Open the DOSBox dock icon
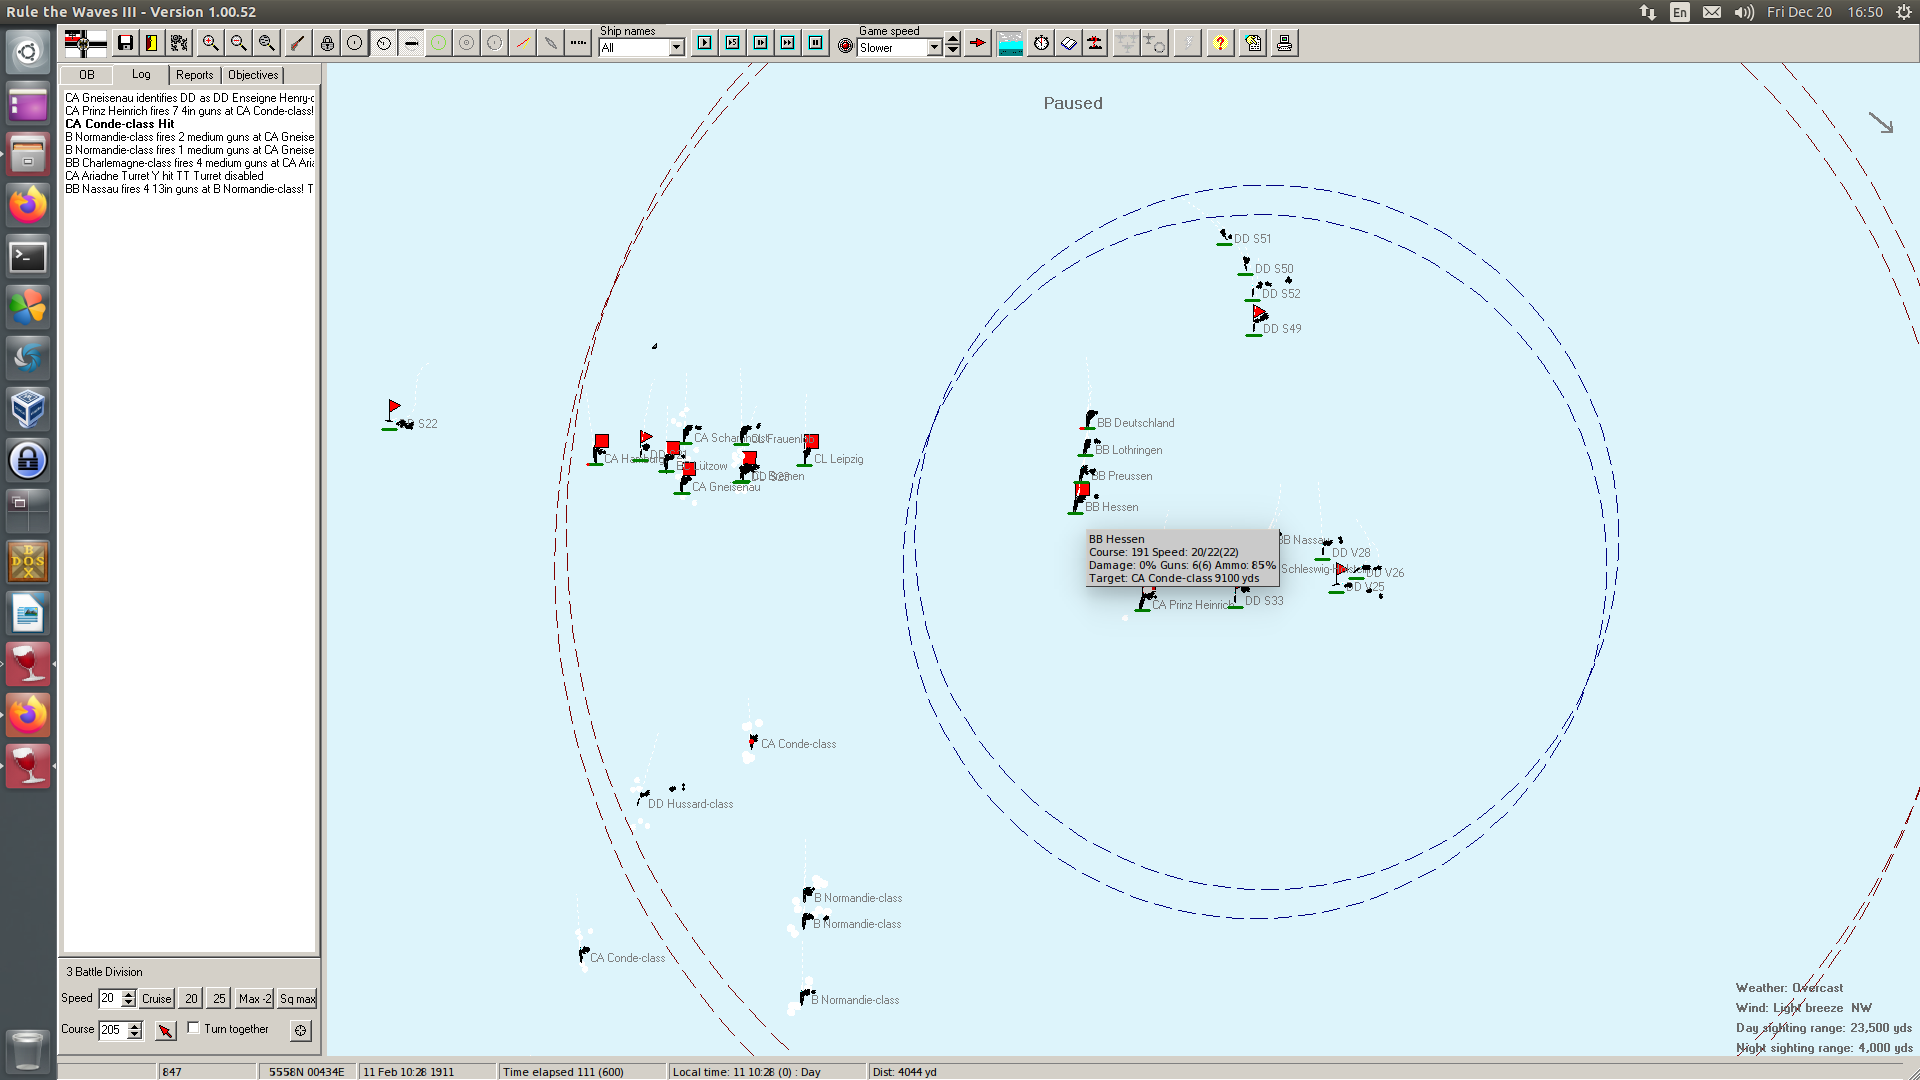The image size is (1920, 1080). (x=28, y=562)
